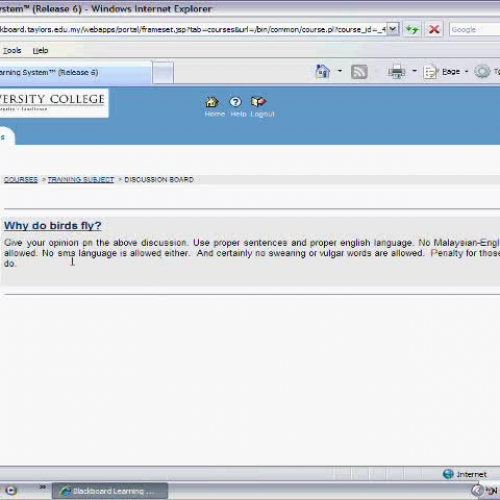Expand the Print options dropdown arrow

(x=414, y=71)
